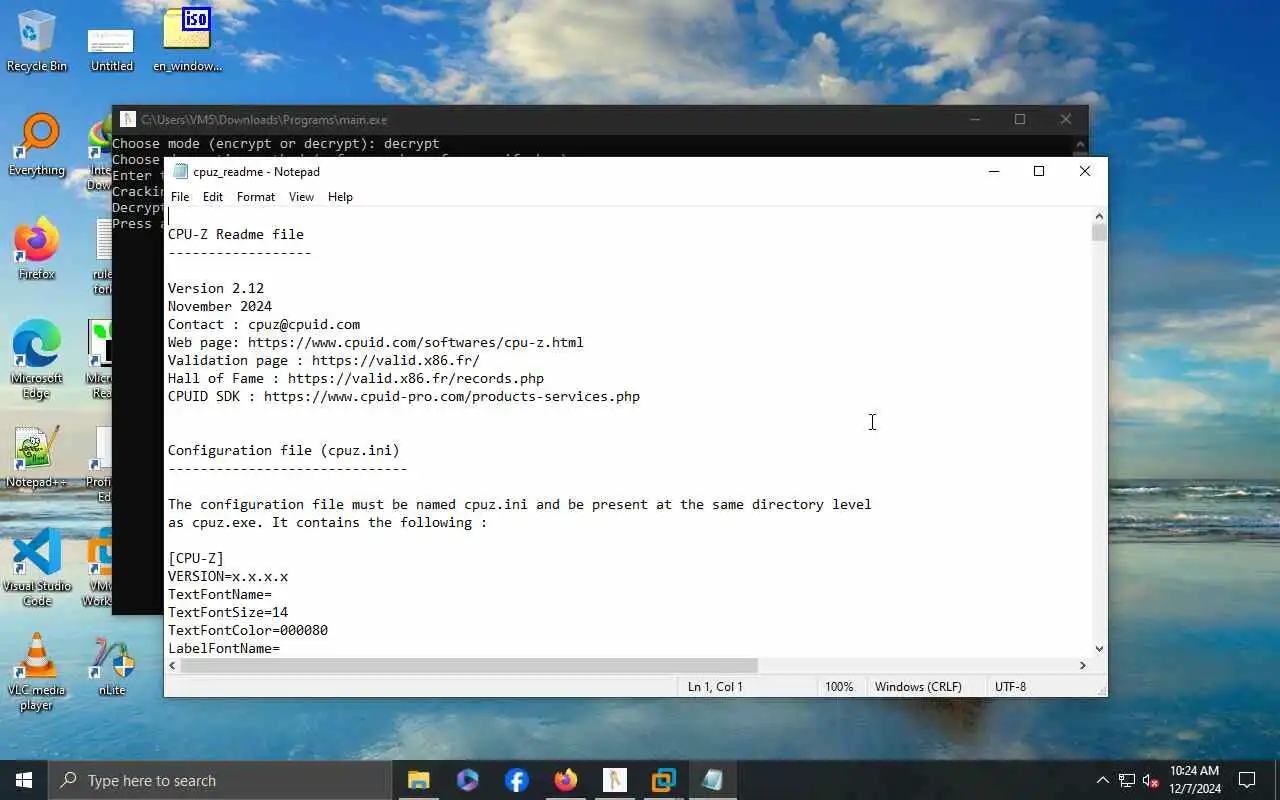1280x800 pixels.
Task: Open the taskbar clock and date
Action: pos(1194,780)
